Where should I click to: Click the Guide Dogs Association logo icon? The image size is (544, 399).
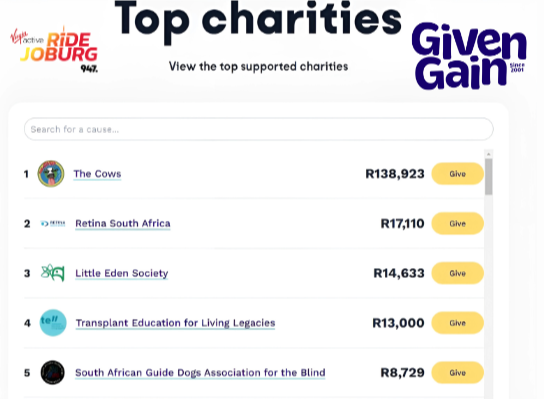pyautogui.click(x=53, y=373)
